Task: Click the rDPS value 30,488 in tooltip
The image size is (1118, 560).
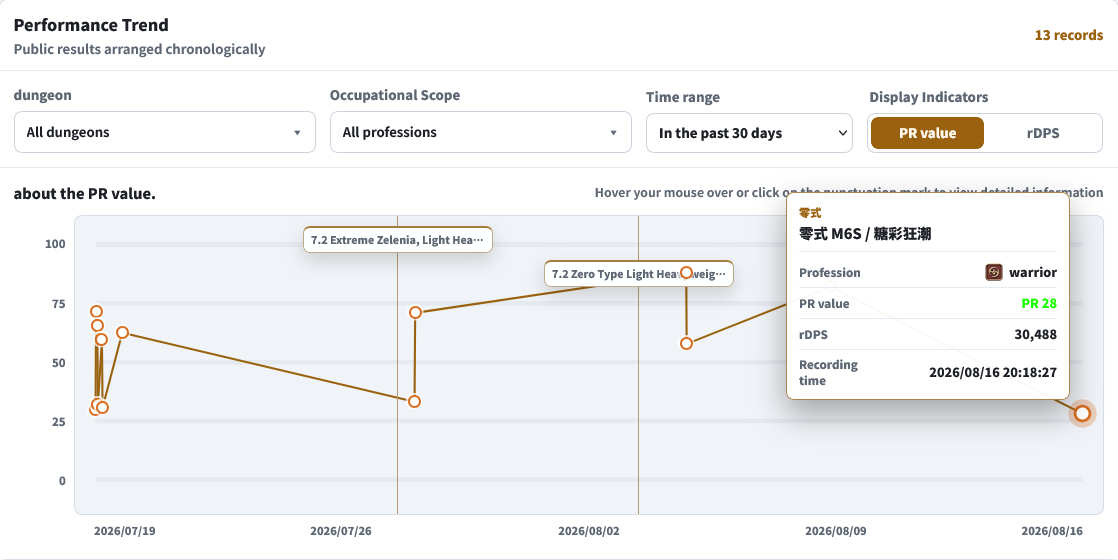Action: click(1035, 335)
